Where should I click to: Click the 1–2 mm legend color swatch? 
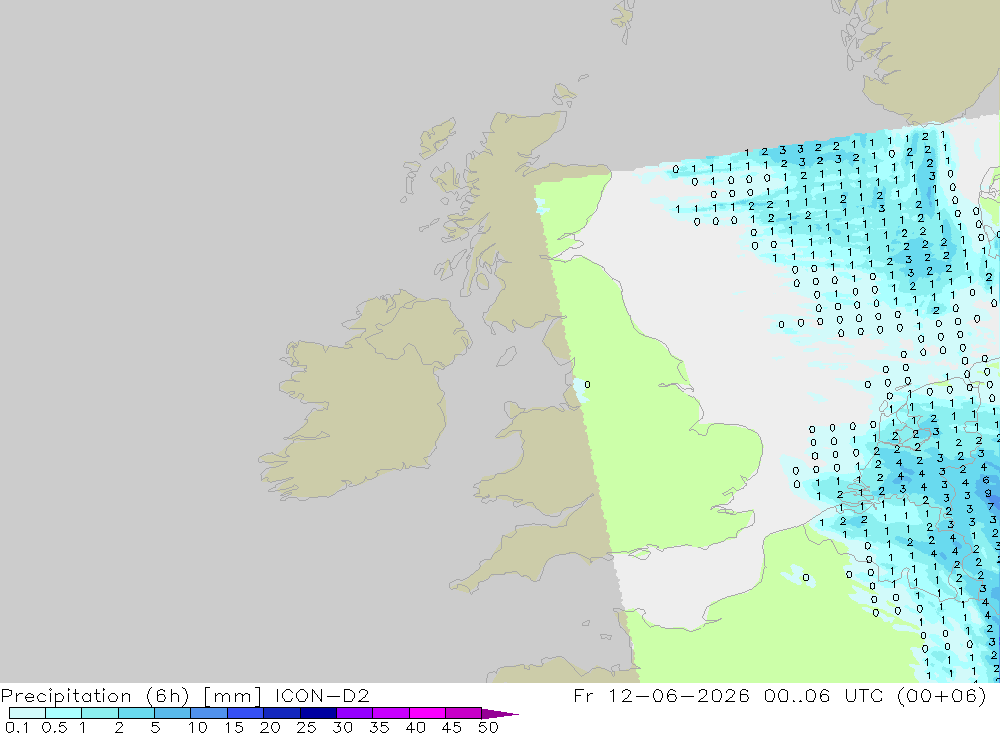99,713
